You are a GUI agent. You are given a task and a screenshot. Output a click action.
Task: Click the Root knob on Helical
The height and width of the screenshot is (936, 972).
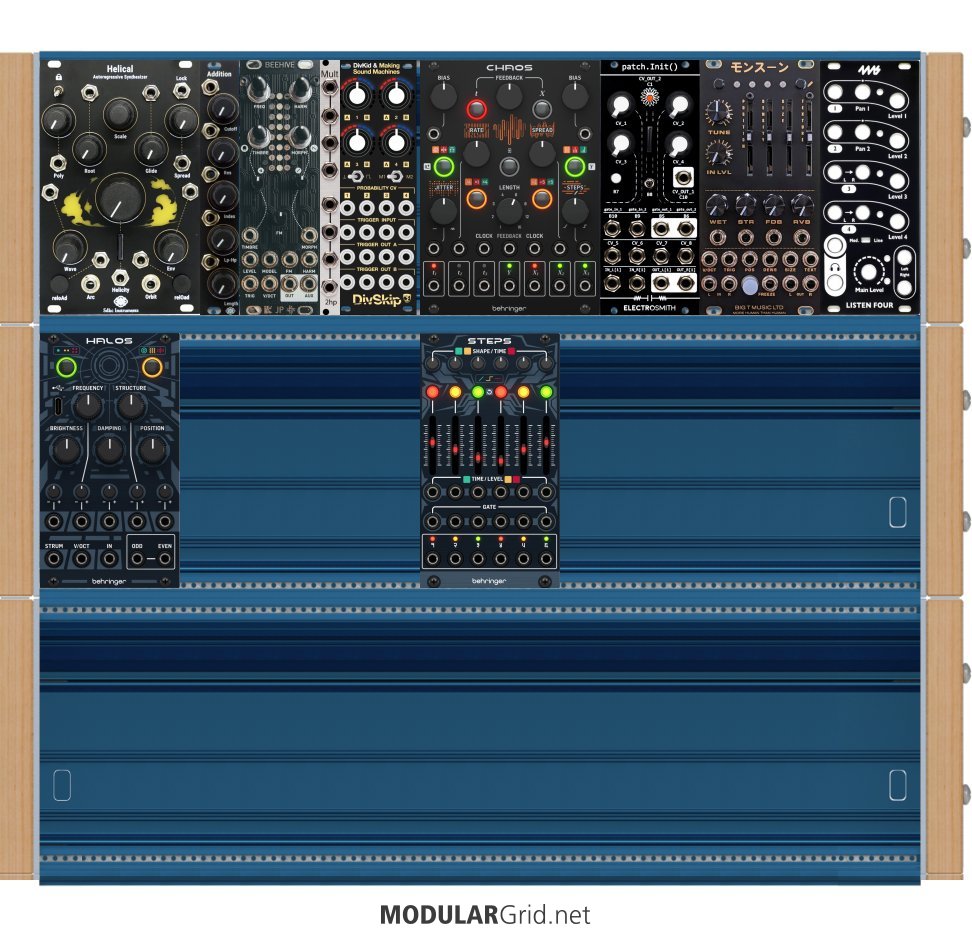tap(89, 149)
